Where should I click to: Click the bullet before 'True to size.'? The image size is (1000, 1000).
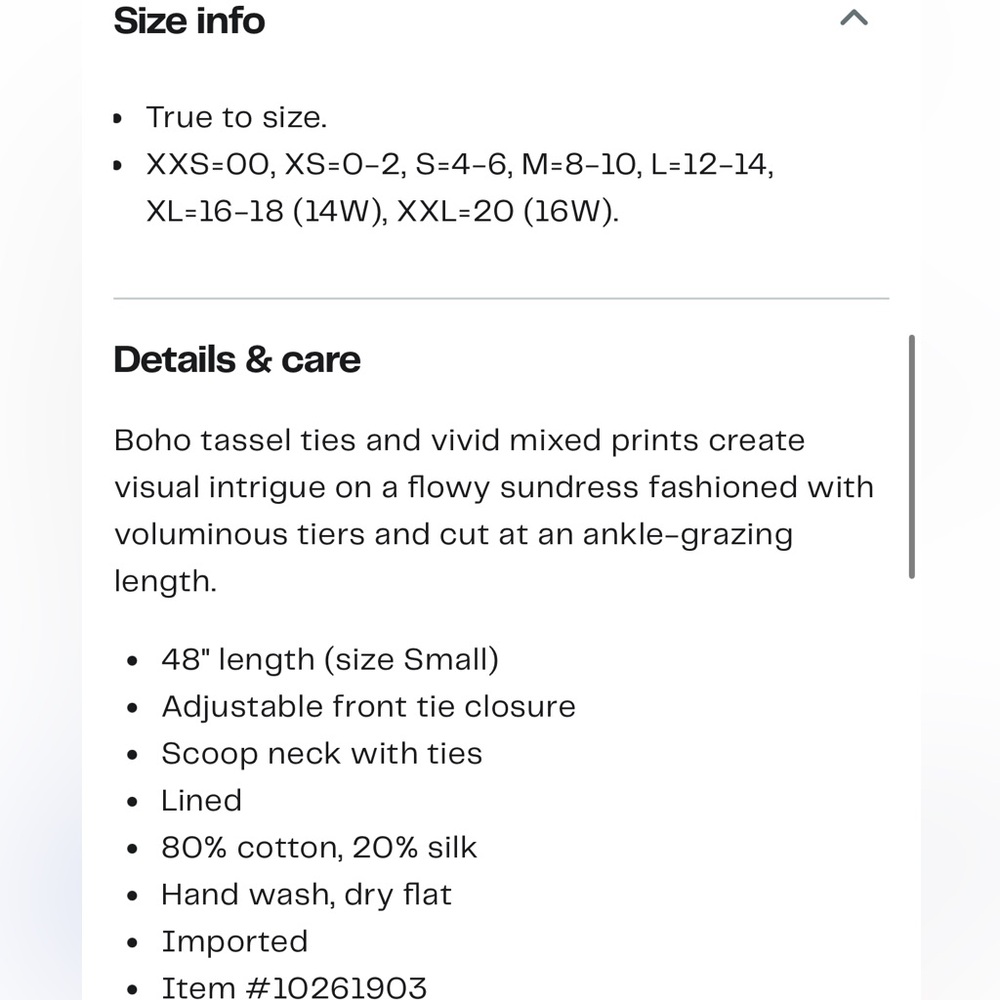(x=117, y=119)
